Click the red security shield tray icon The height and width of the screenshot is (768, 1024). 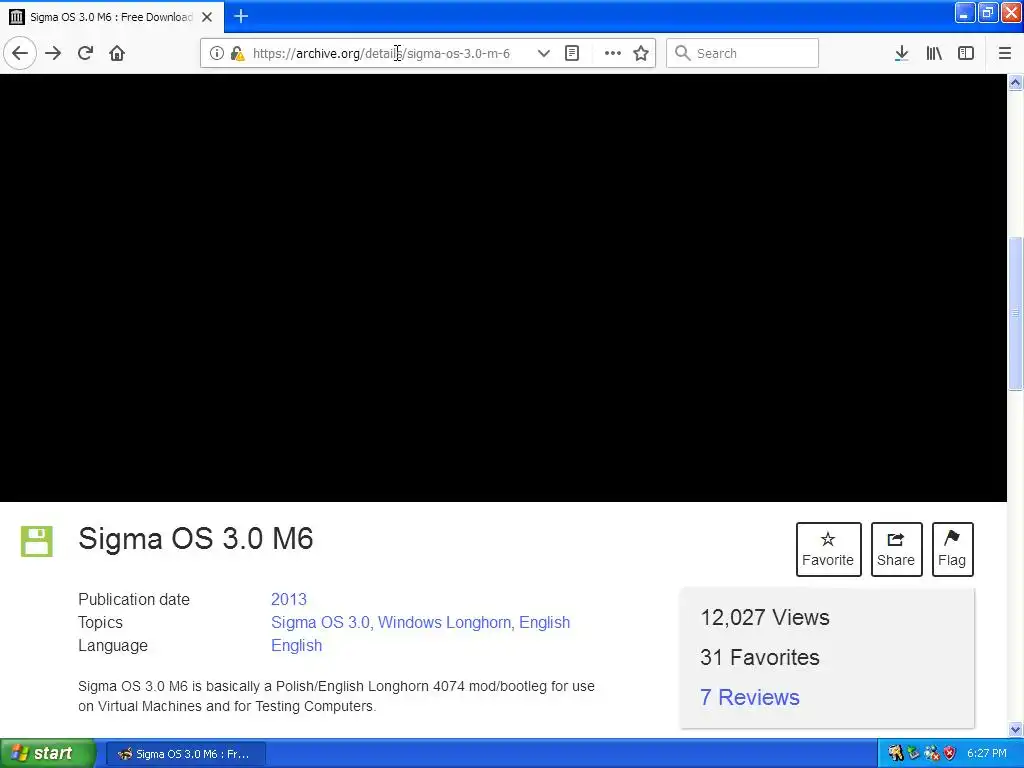(950, 754)
